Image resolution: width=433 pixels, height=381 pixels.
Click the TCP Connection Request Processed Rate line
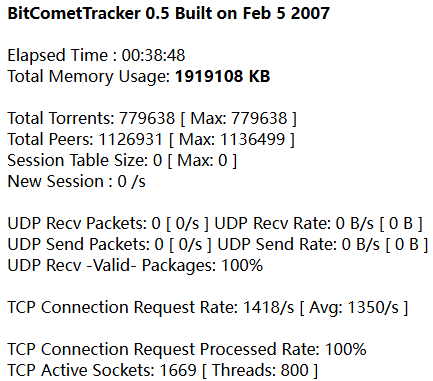tap(187, 349)
